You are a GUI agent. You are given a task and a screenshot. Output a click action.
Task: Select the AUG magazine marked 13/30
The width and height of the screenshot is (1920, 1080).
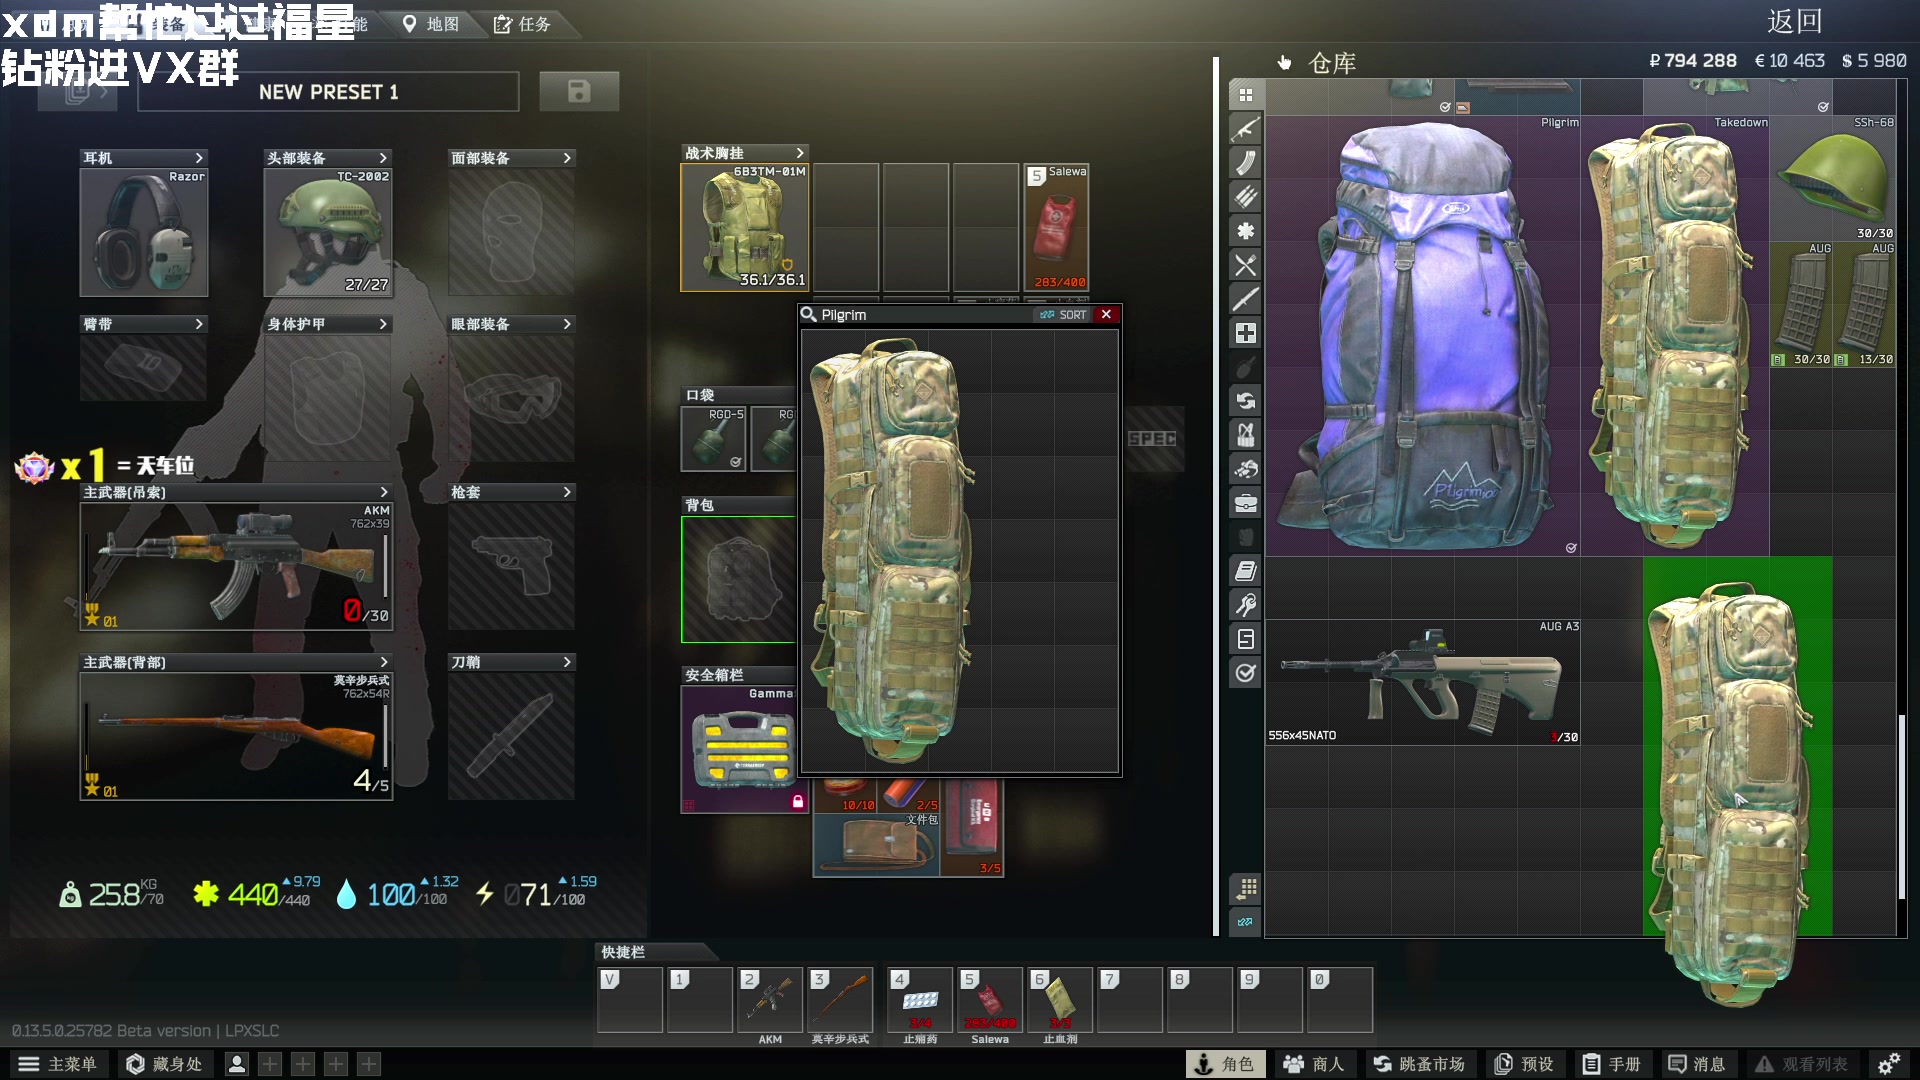point(1864,304)
